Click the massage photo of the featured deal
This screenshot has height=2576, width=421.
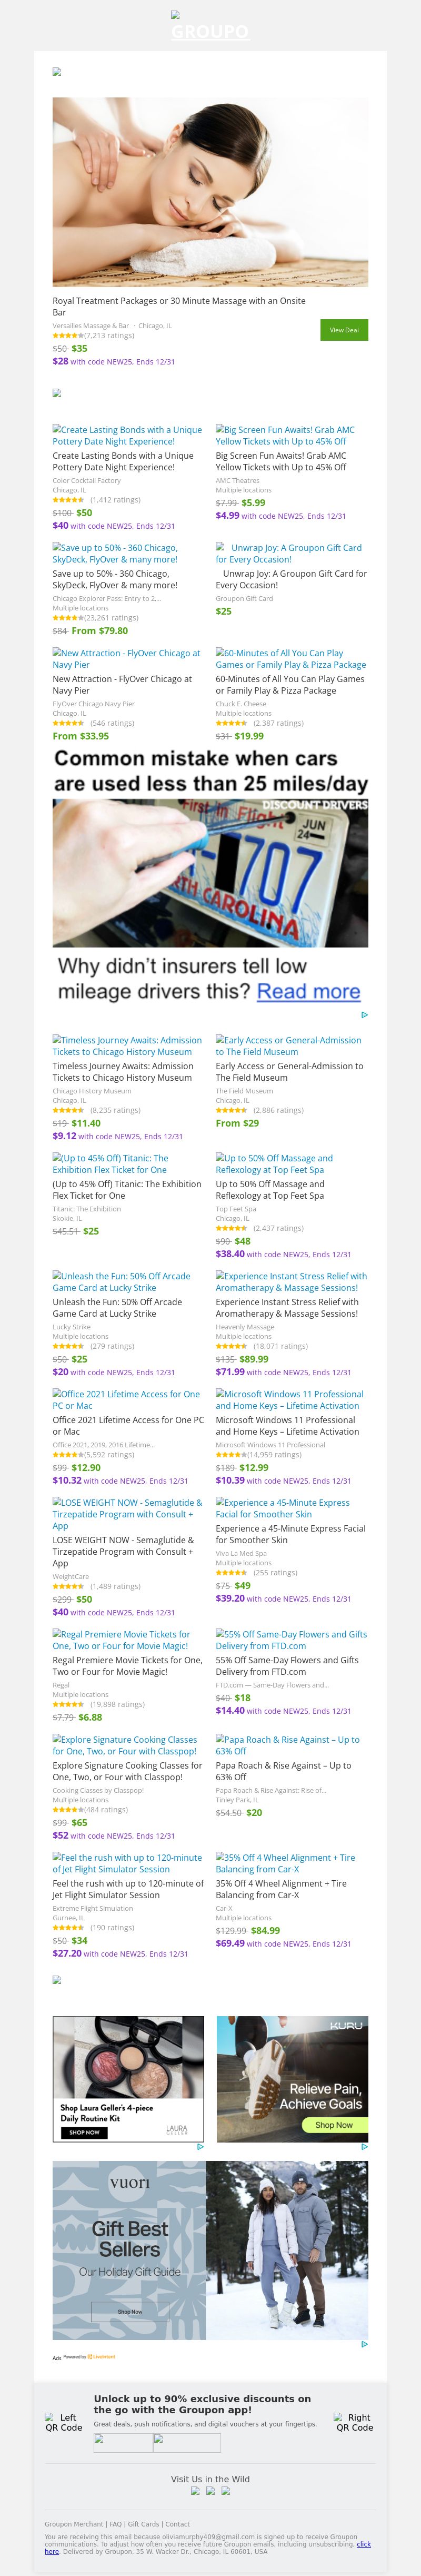[x=210, y=192]
